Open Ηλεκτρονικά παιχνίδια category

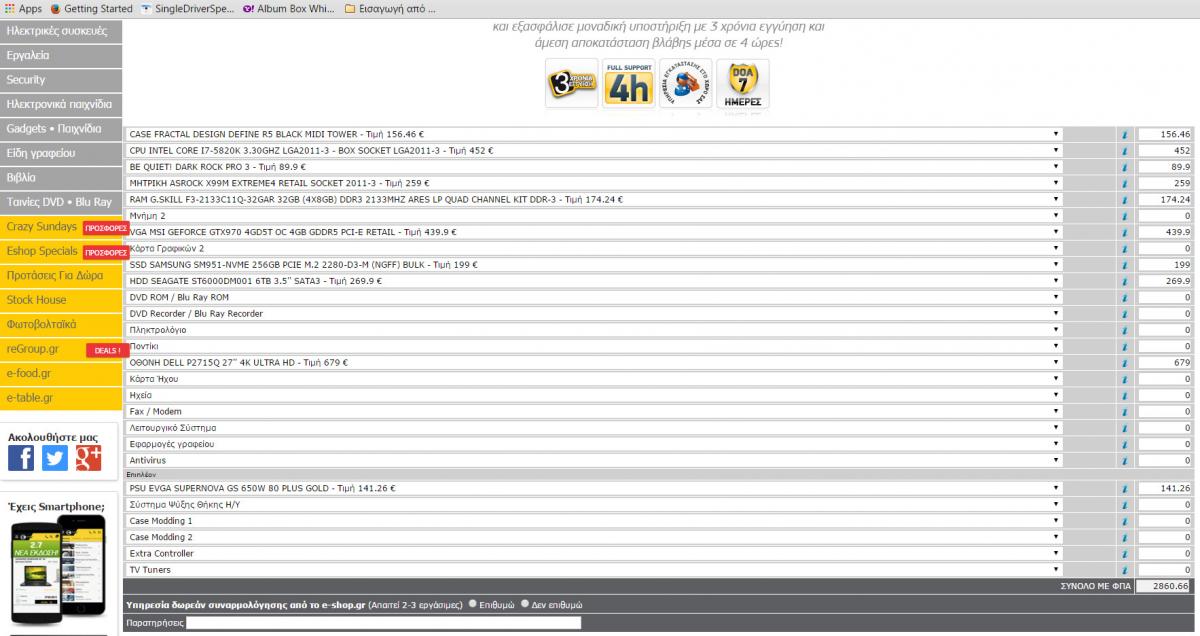click(x=61, y=104)
